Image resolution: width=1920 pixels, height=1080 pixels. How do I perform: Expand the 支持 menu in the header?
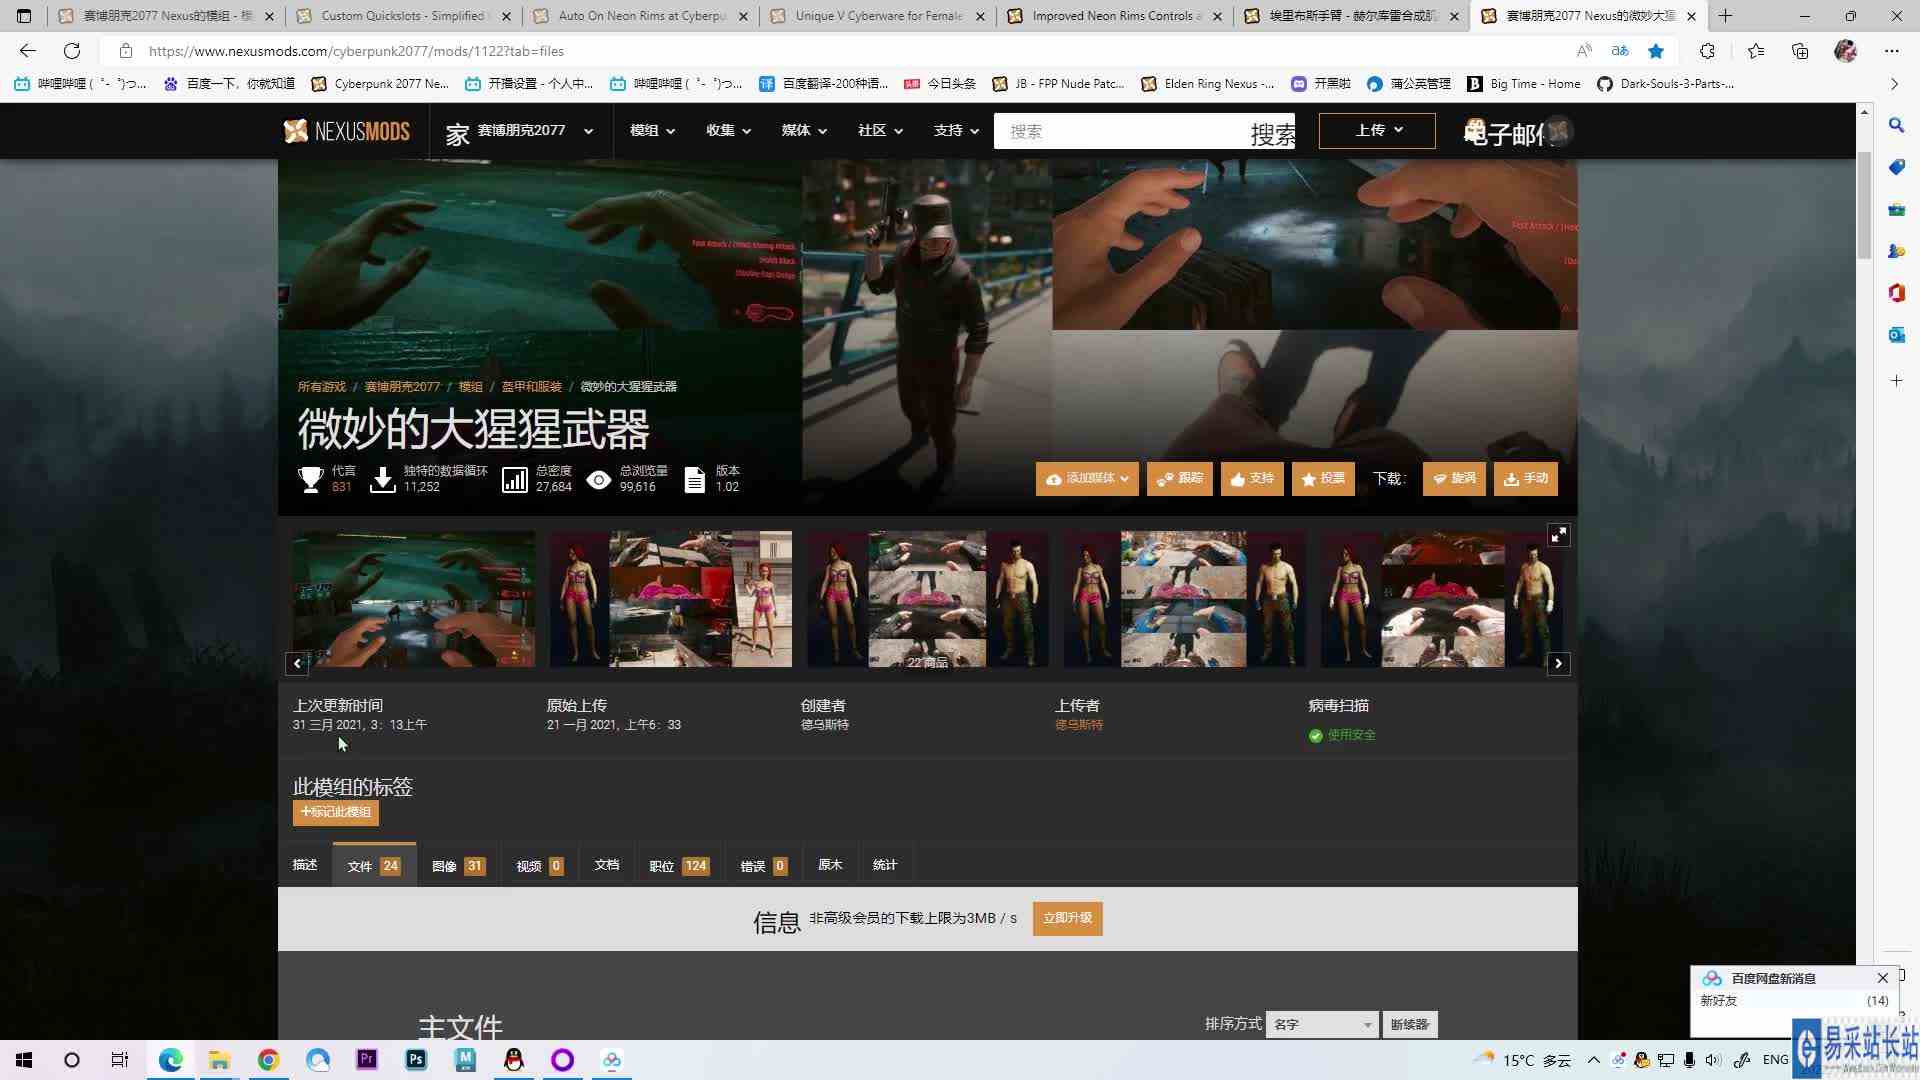956,131
